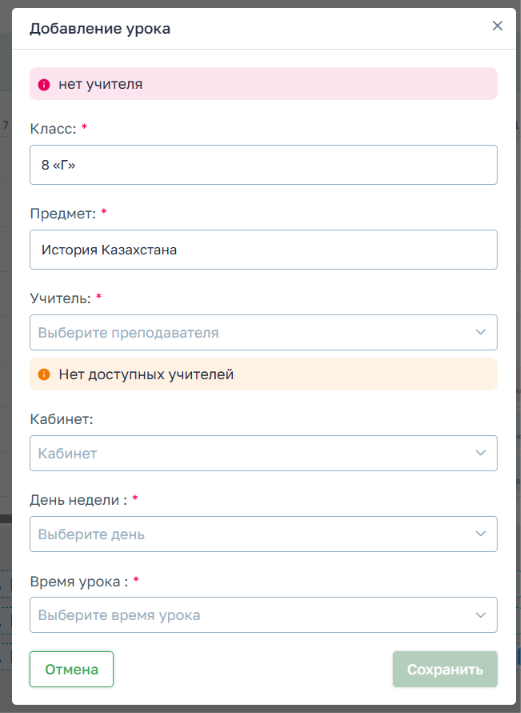Click the pink нет учителя alert banner

(x=264, y=84)
